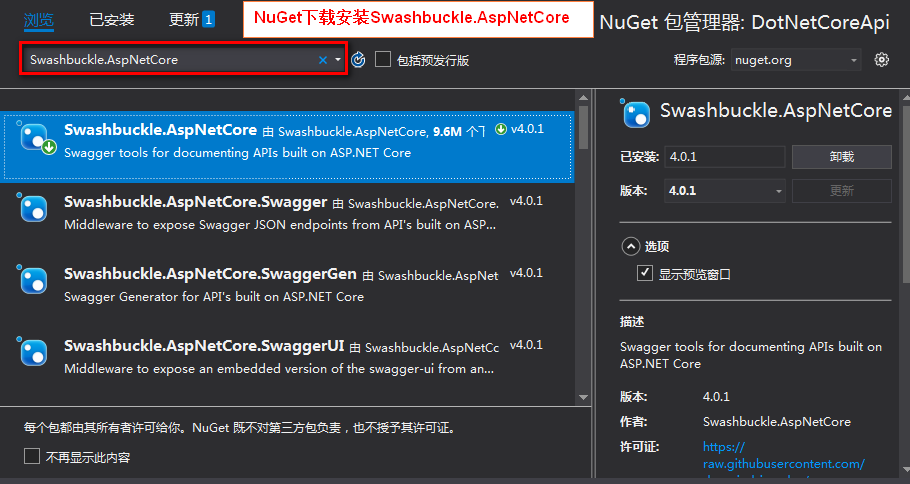Click the 更新 update button in details pane
Image resolution: width=910 pixels, height=484 pixels.
[842, 191]
